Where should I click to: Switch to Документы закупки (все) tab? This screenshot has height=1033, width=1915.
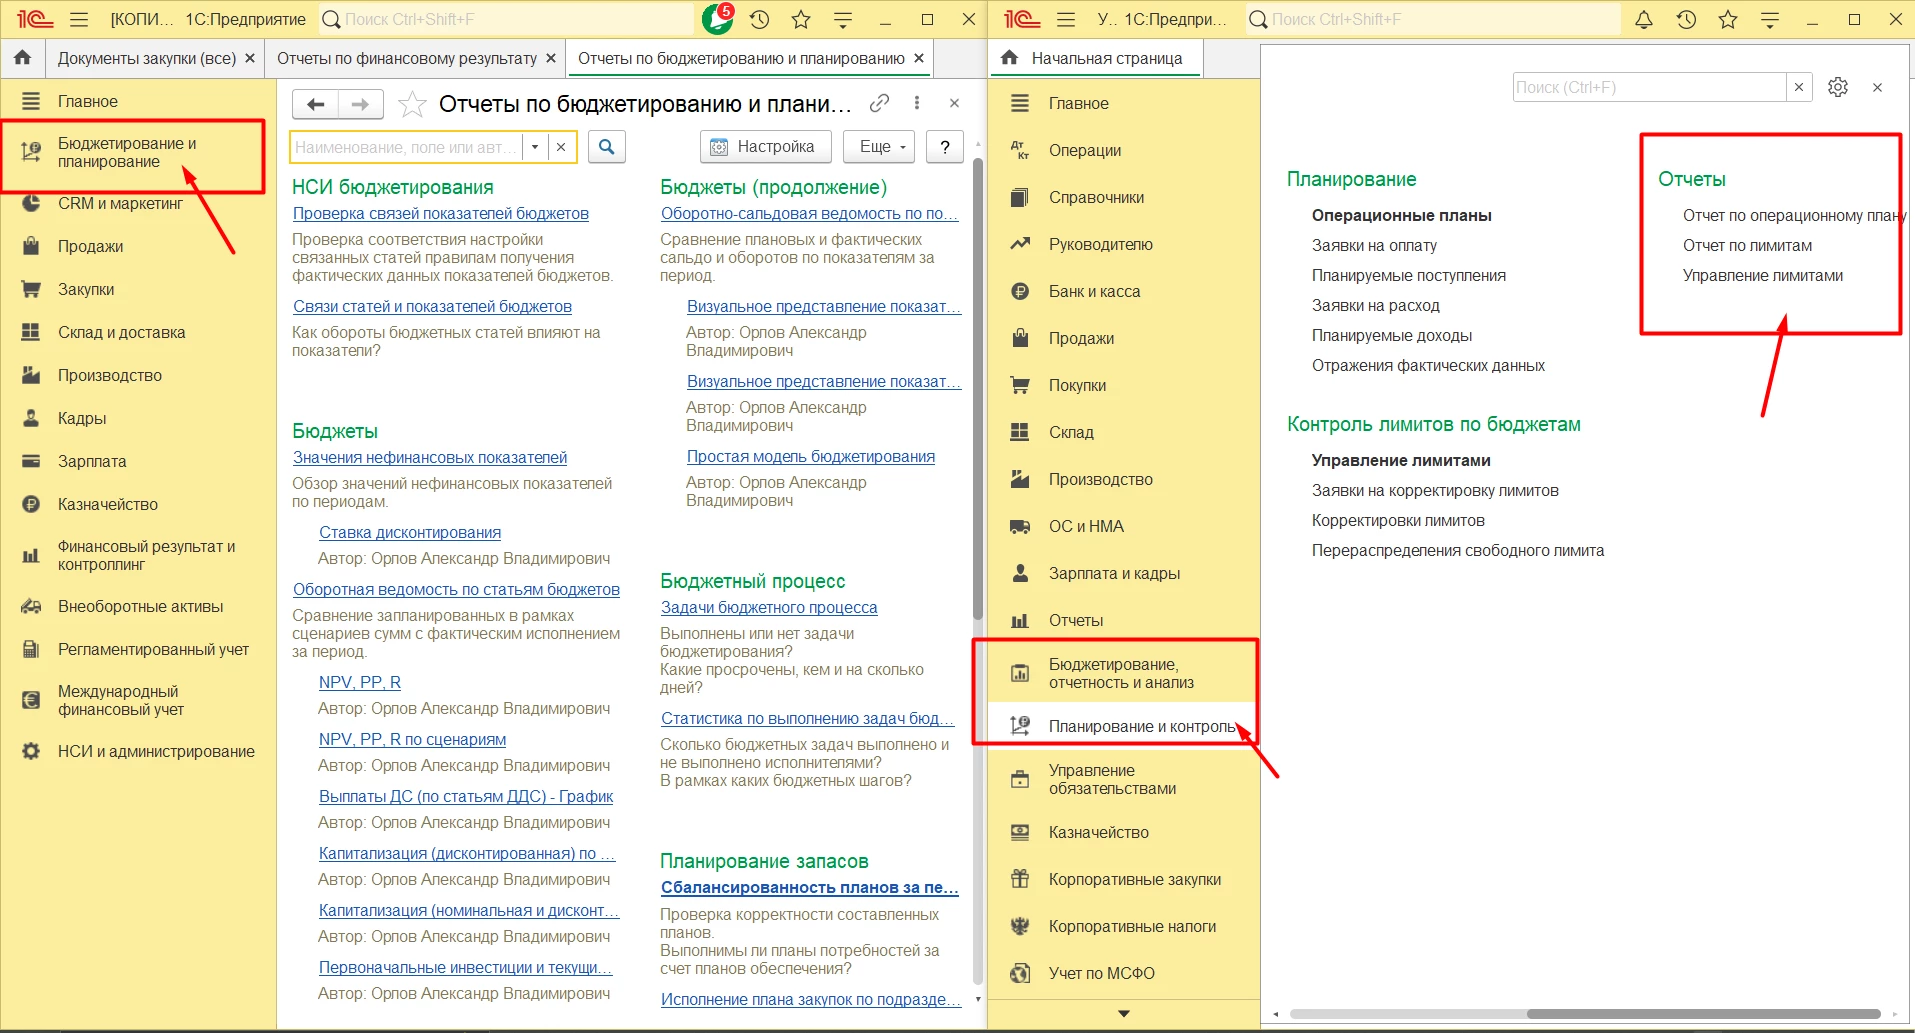click(x=147, y=58)
